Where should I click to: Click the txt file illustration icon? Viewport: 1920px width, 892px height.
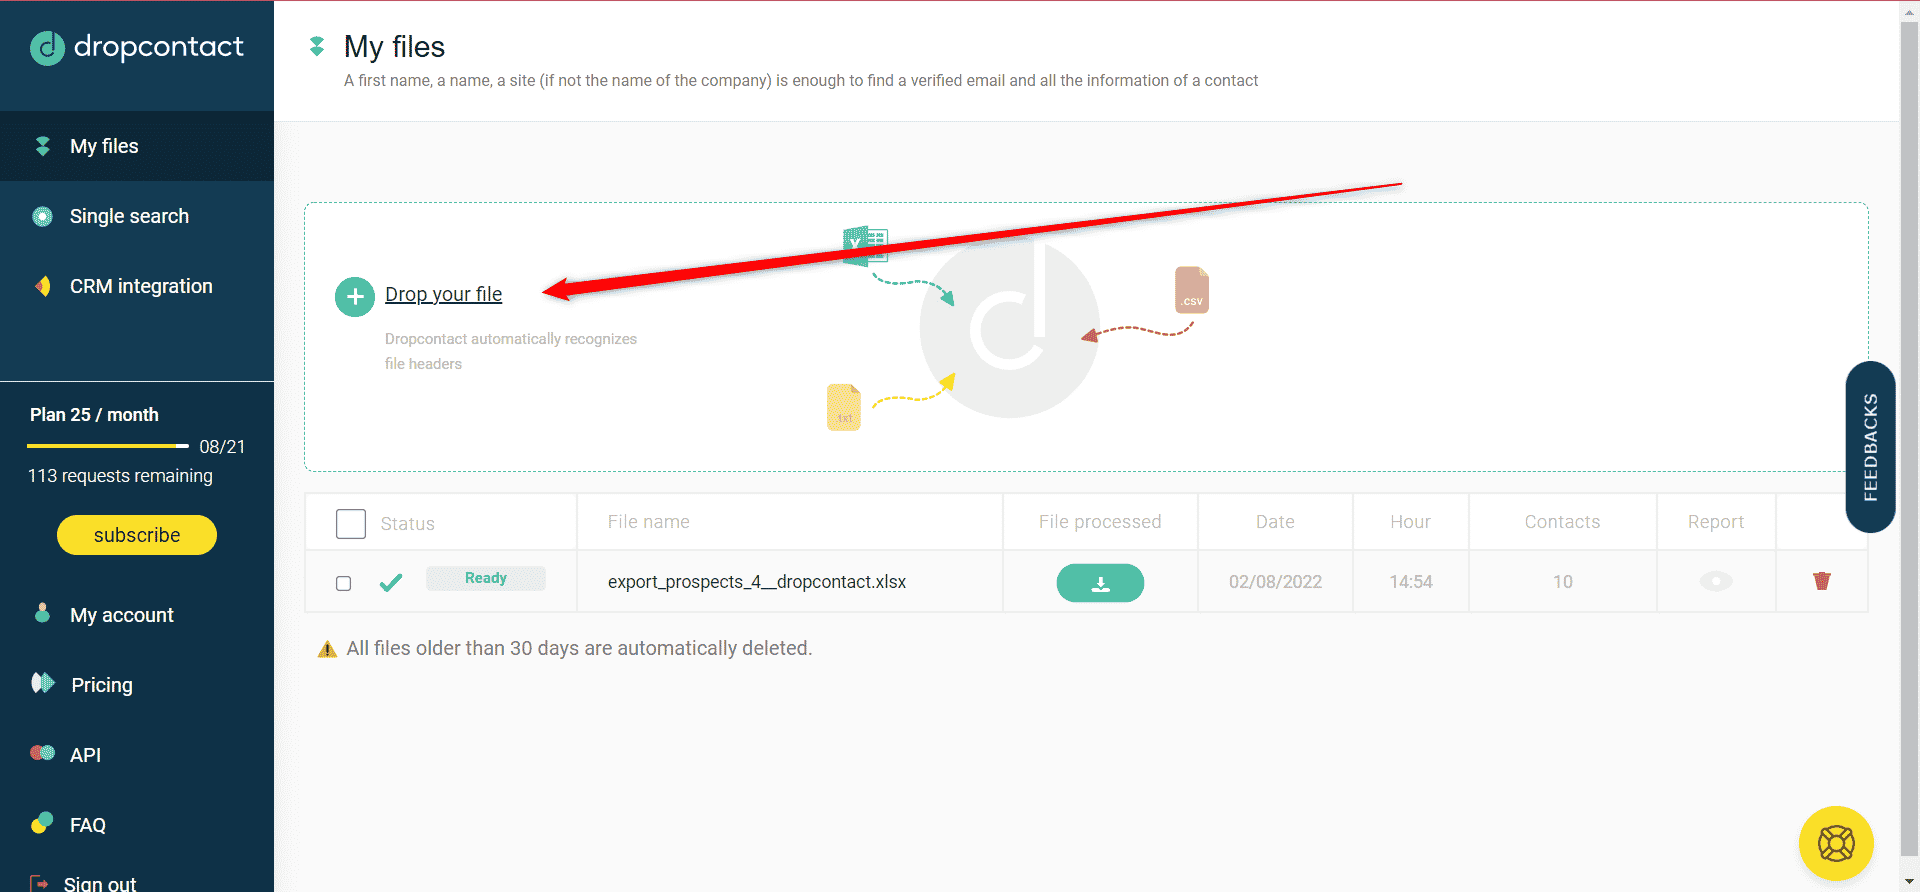[x=844, y=408]
